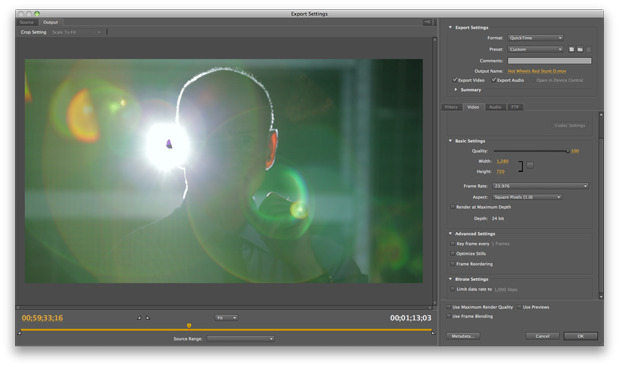Click the Output Name file link

537,71
